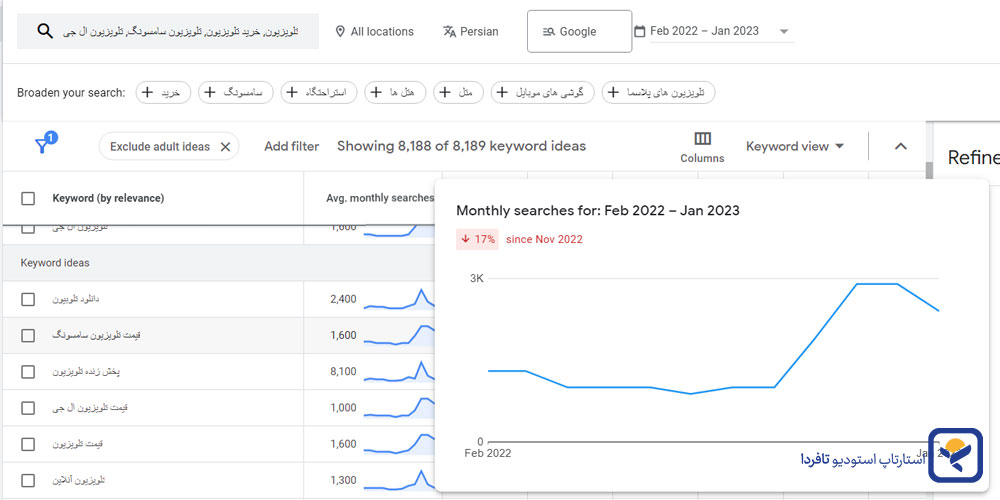The width and height of the screenshot is (1000, 500).
Task: Check the پخش زنده تلویزیون row checkbox
Action: tap(28, 372)
